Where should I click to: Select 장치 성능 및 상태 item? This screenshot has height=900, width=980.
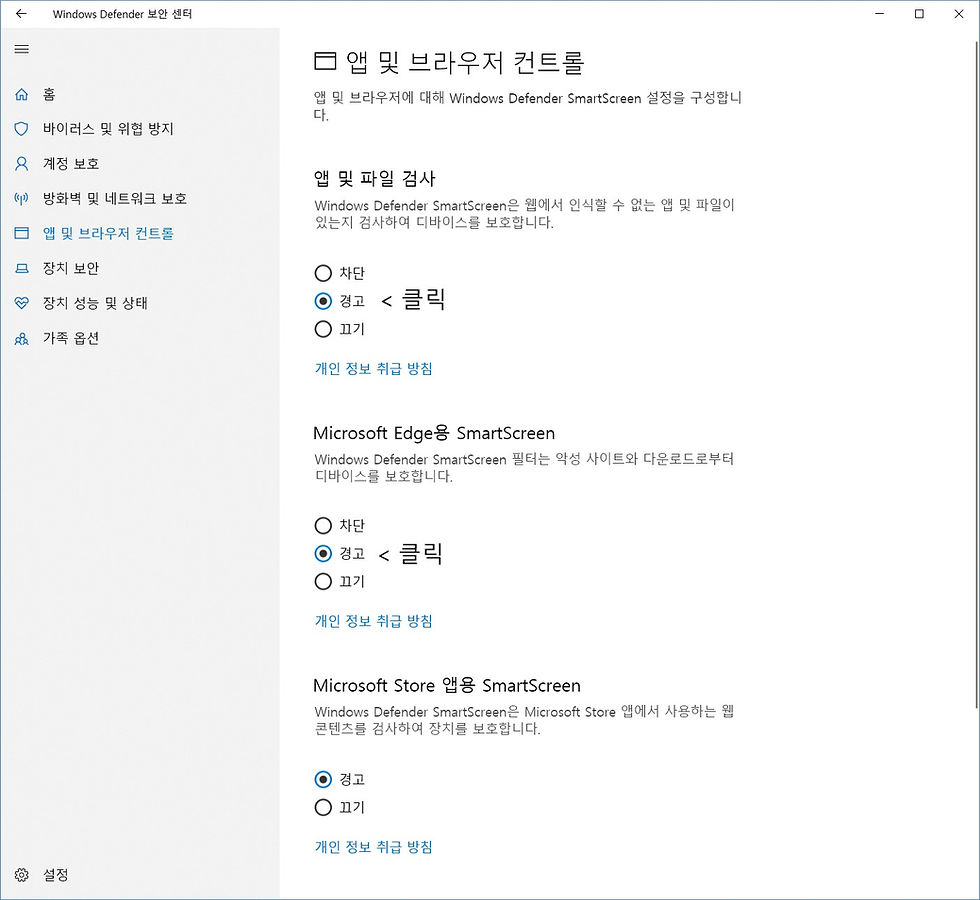point(95,303)
